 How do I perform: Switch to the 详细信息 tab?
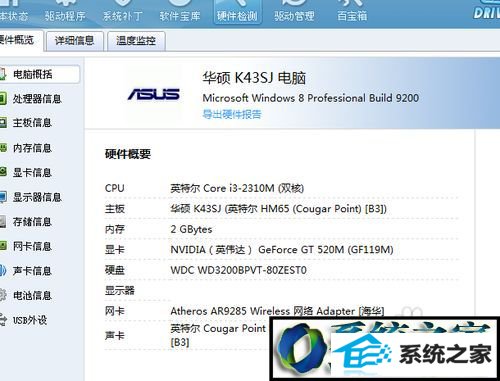click(74, 41)
